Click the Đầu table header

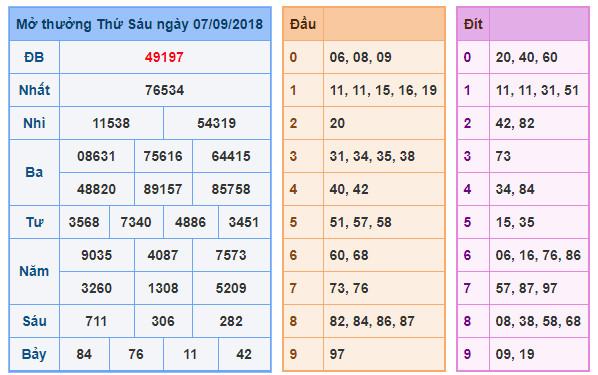point(303,24)
